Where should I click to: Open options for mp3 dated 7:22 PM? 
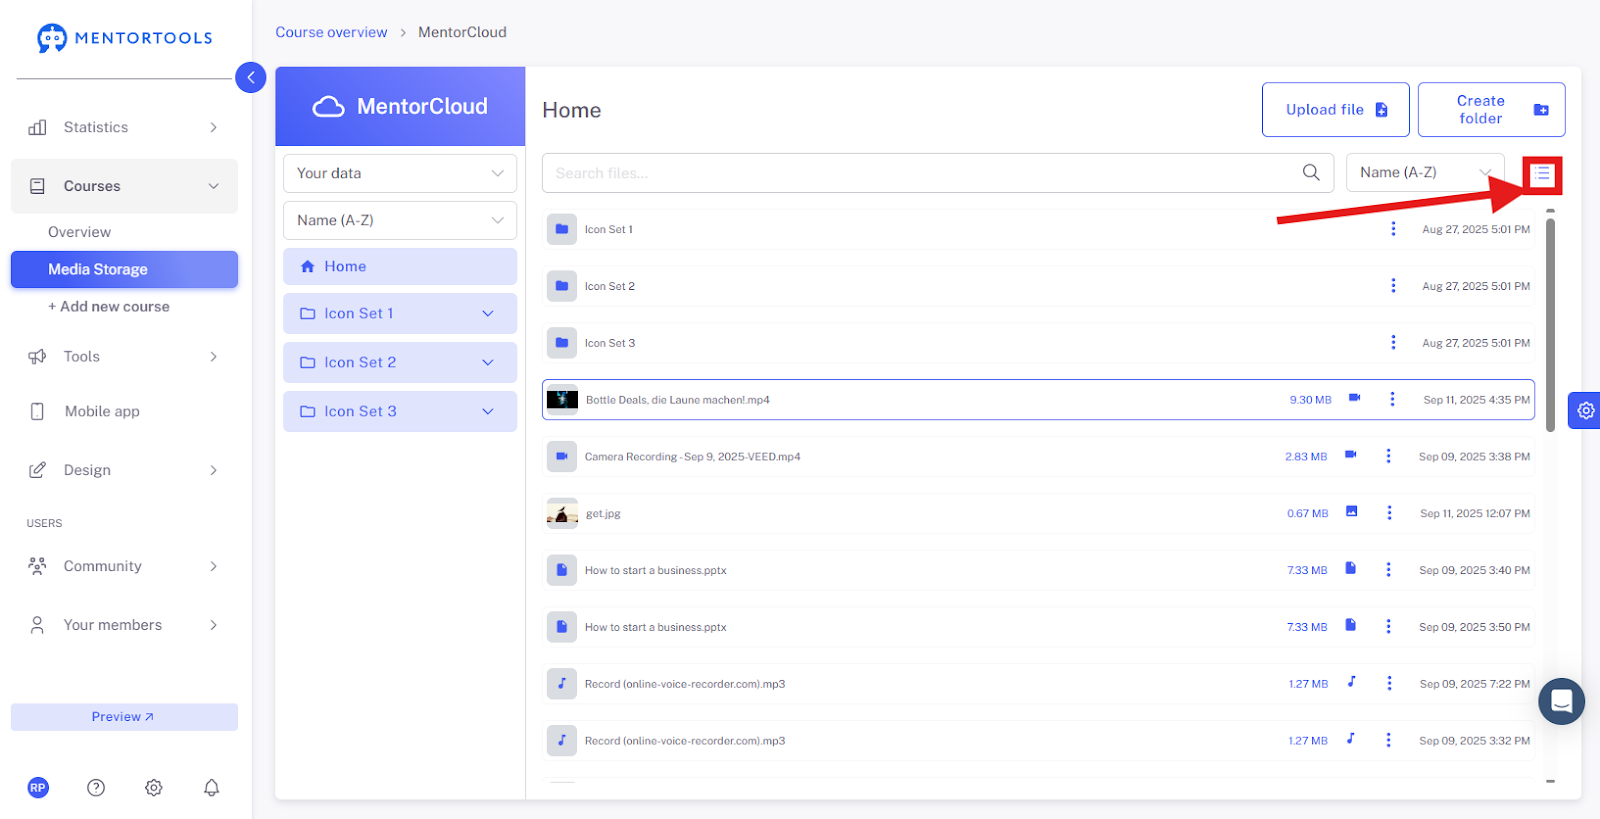point(1389,685)
